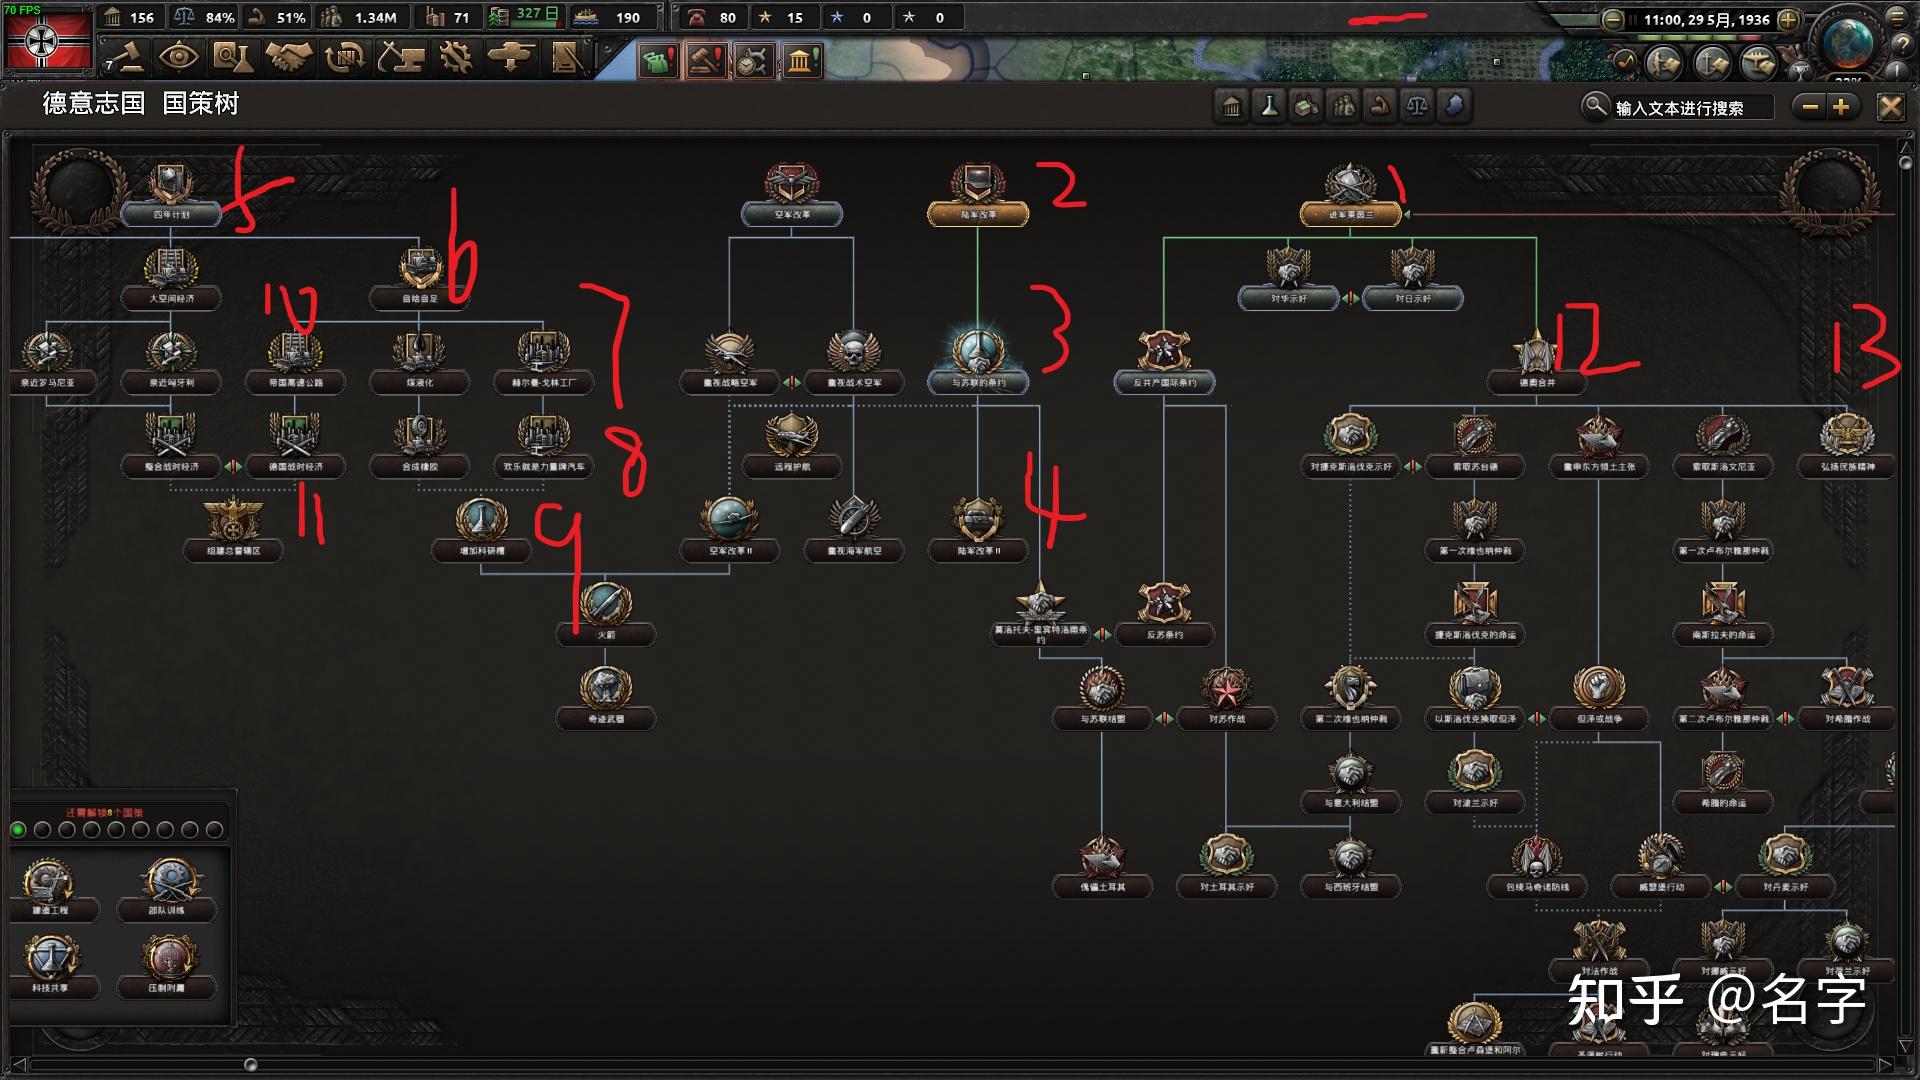Toggle the industry focus filter
The width and height of the screenshot is (1920, 1080).
tap(1306, 106)
